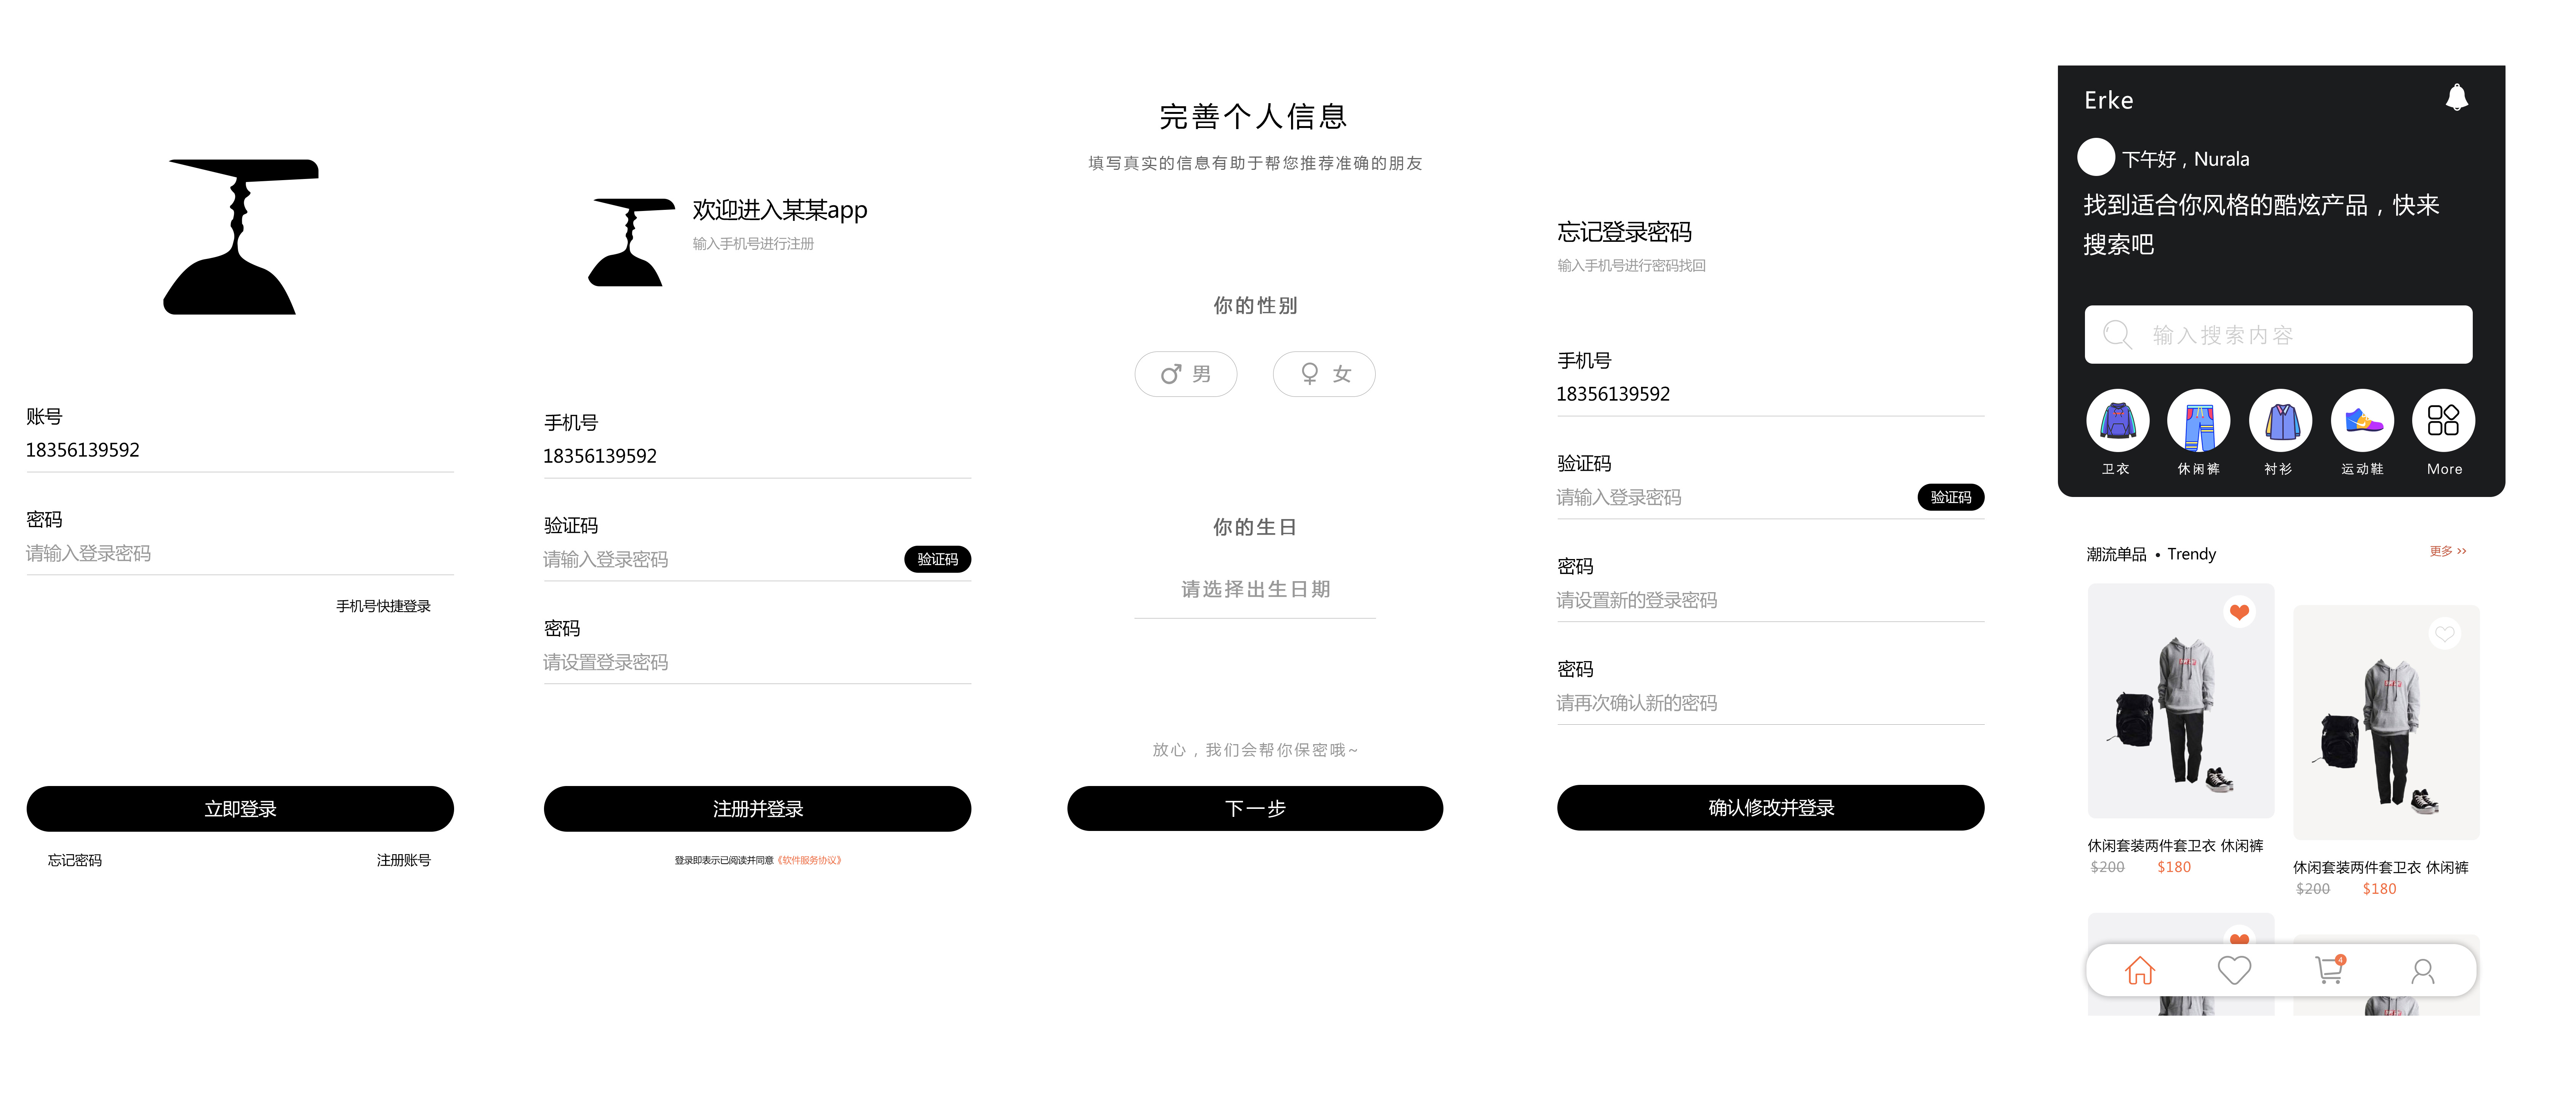Open the profile icon in bottom navigation
Screen dimensions: 2576x1112
pos(2422,970)
